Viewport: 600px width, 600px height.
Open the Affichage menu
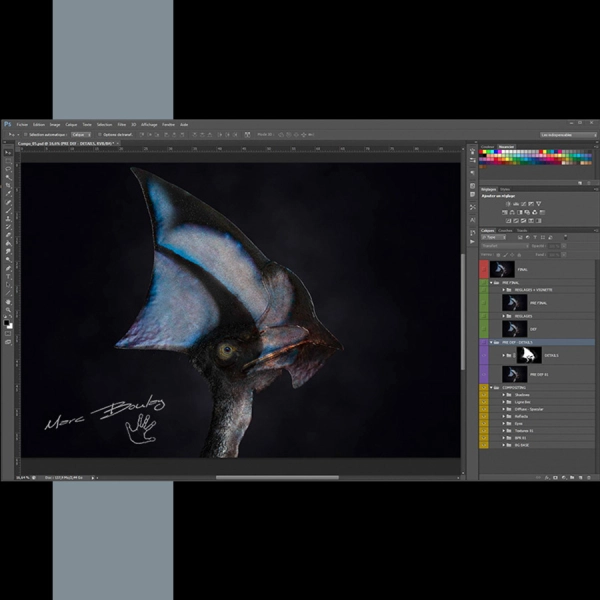(x=149, y=125)
